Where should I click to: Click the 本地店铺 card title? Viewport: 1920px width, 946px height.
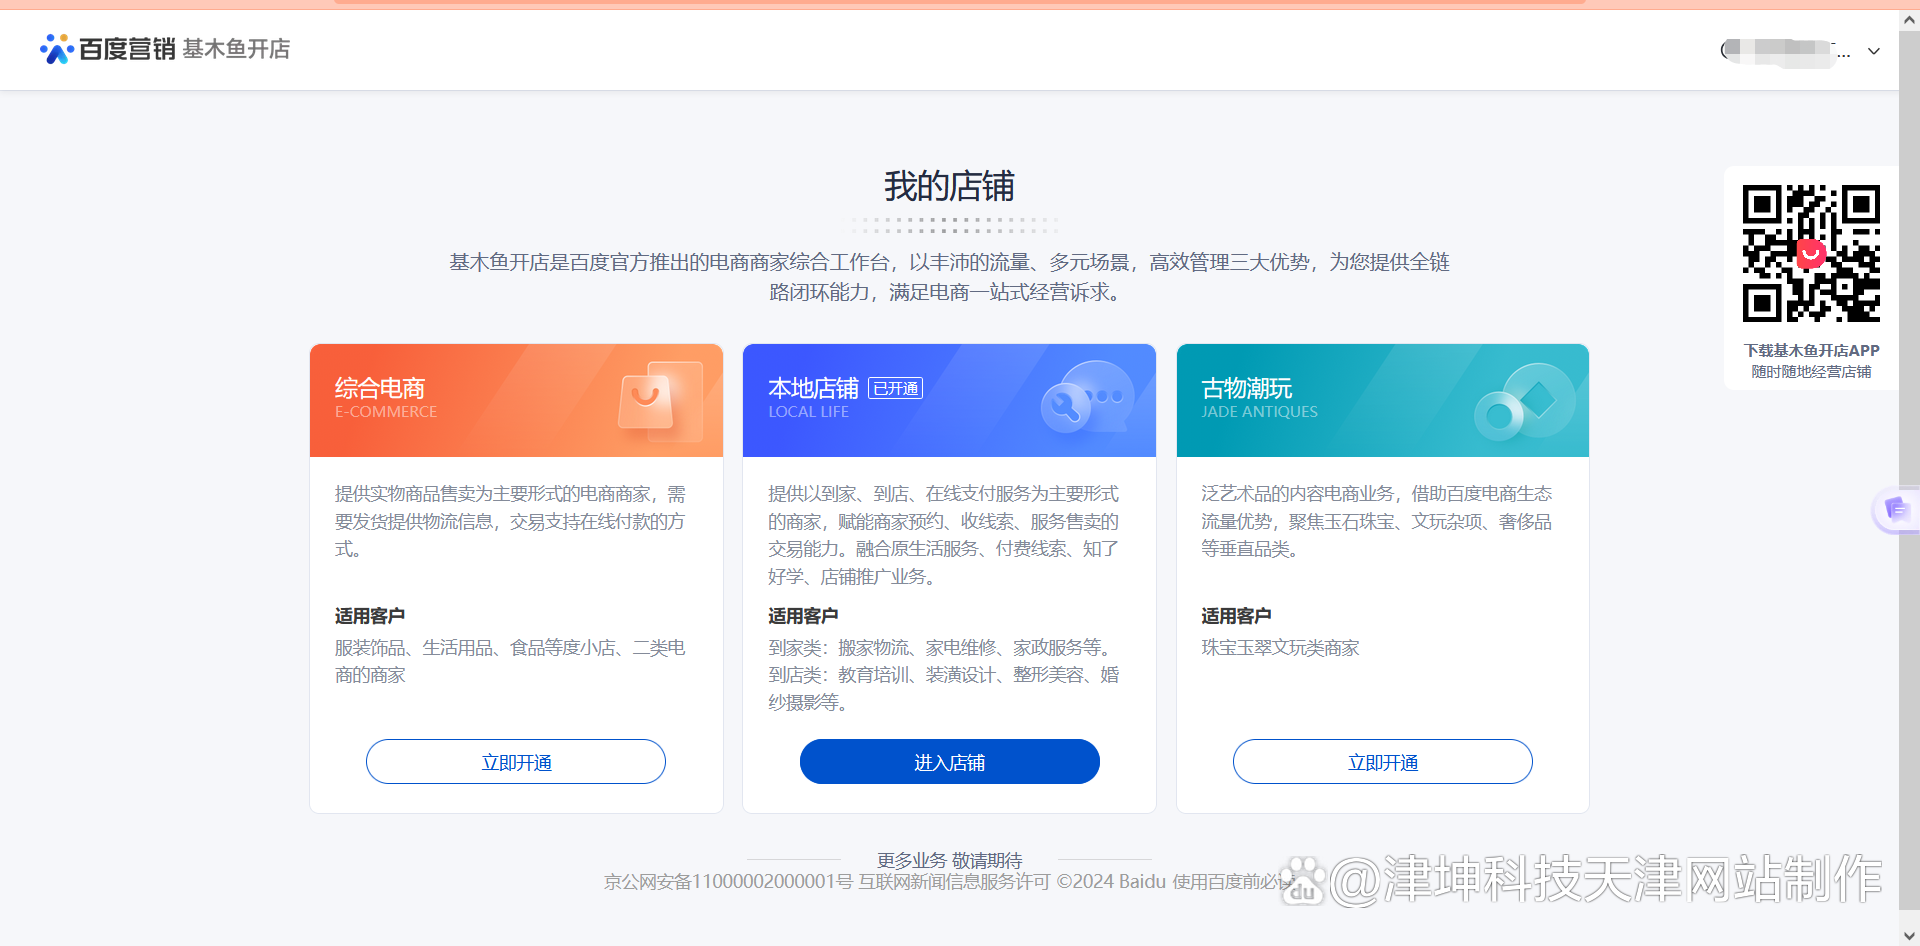pos(813,388)
